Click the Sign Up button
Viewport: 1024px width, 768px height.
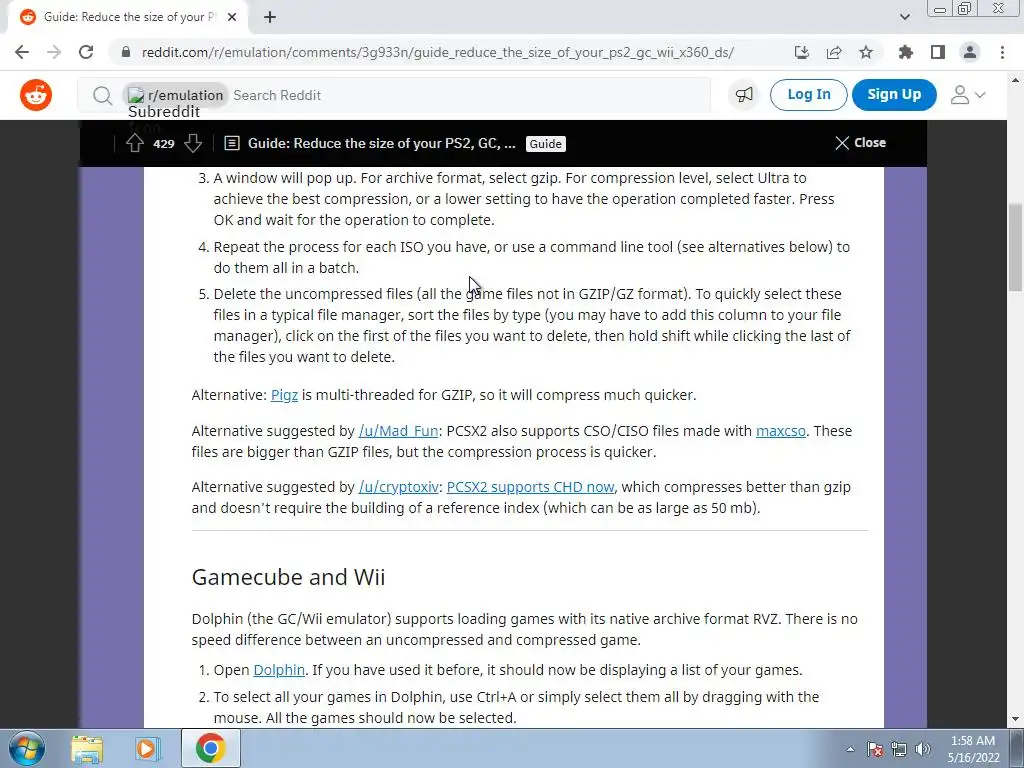pos(894,95)
